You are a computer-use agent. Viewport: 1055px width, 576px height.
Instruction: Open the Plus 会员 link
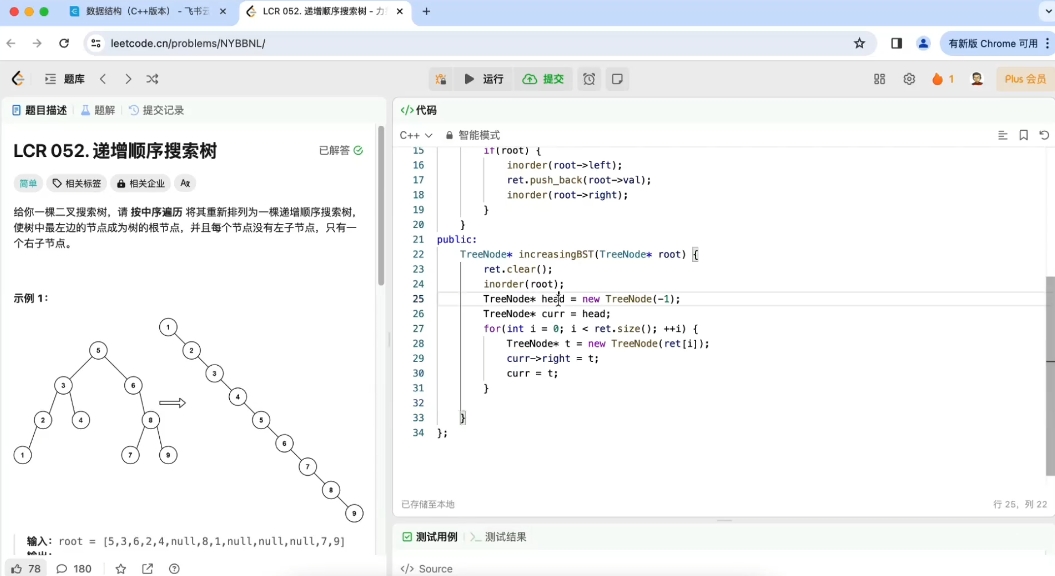point(1021,78)
